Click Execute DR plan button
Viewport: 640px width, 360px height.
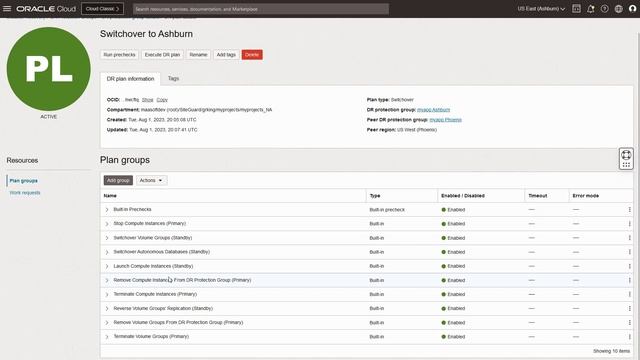pos(162,55)
